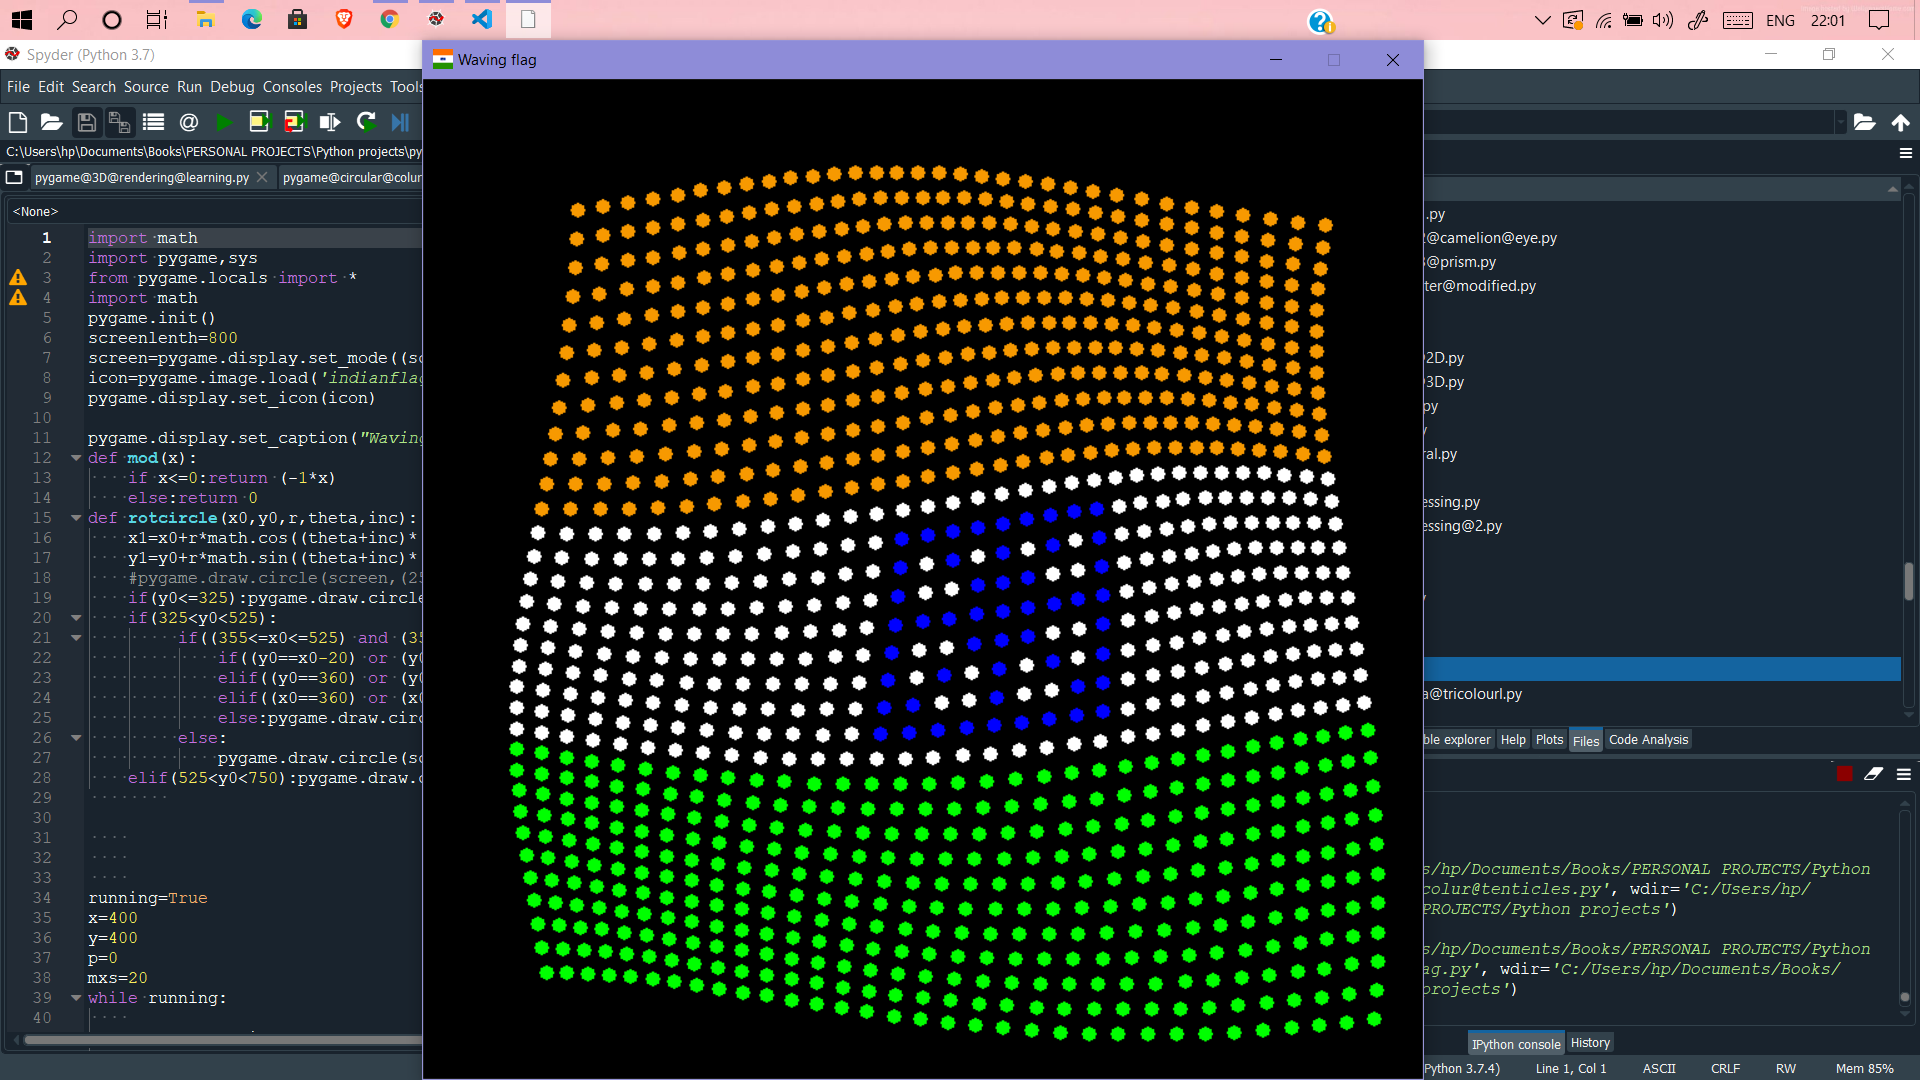Switch to the Files pane tab
1920x1080 pixels.
click(1585, 740)
